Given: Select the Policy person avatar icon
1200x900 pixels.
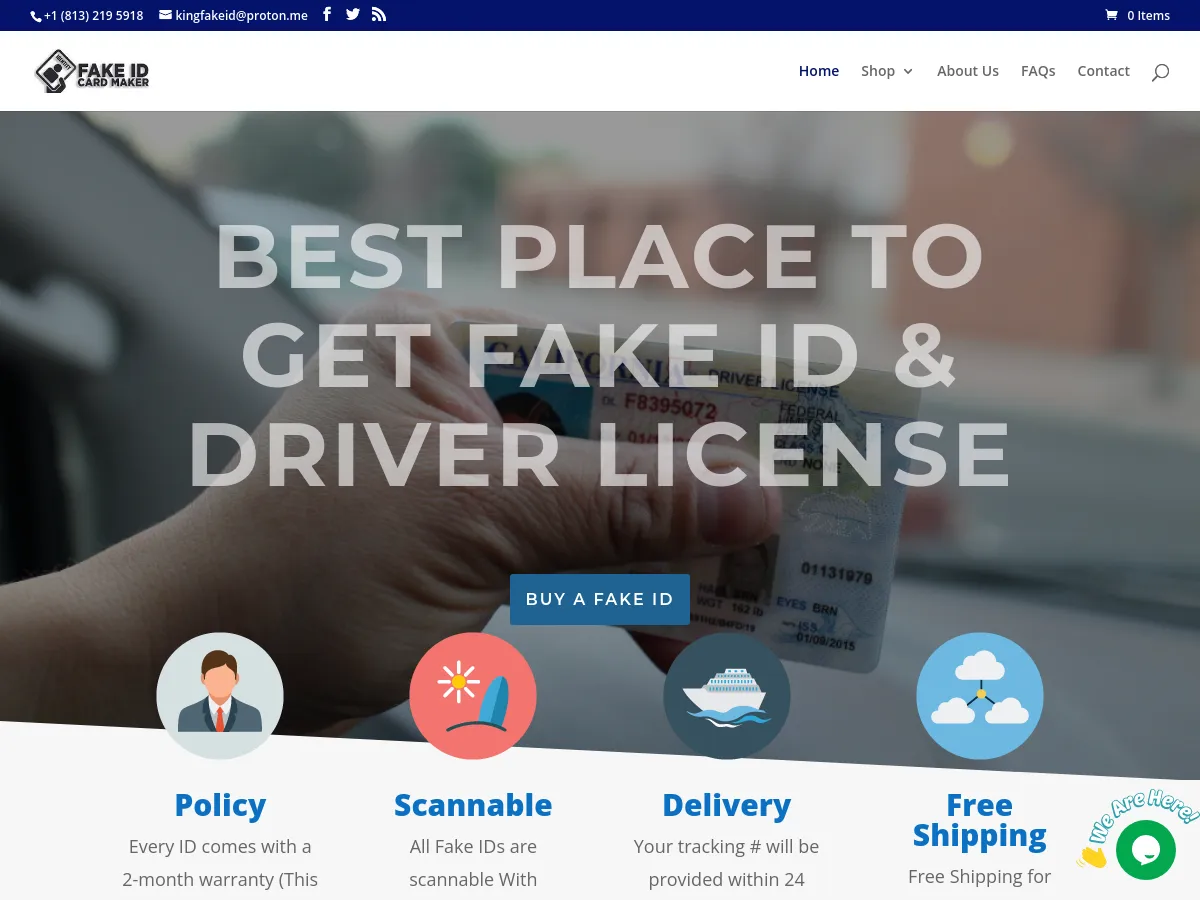Looking at the screenshot, I should pyautogui.click(x=220, y=695).
